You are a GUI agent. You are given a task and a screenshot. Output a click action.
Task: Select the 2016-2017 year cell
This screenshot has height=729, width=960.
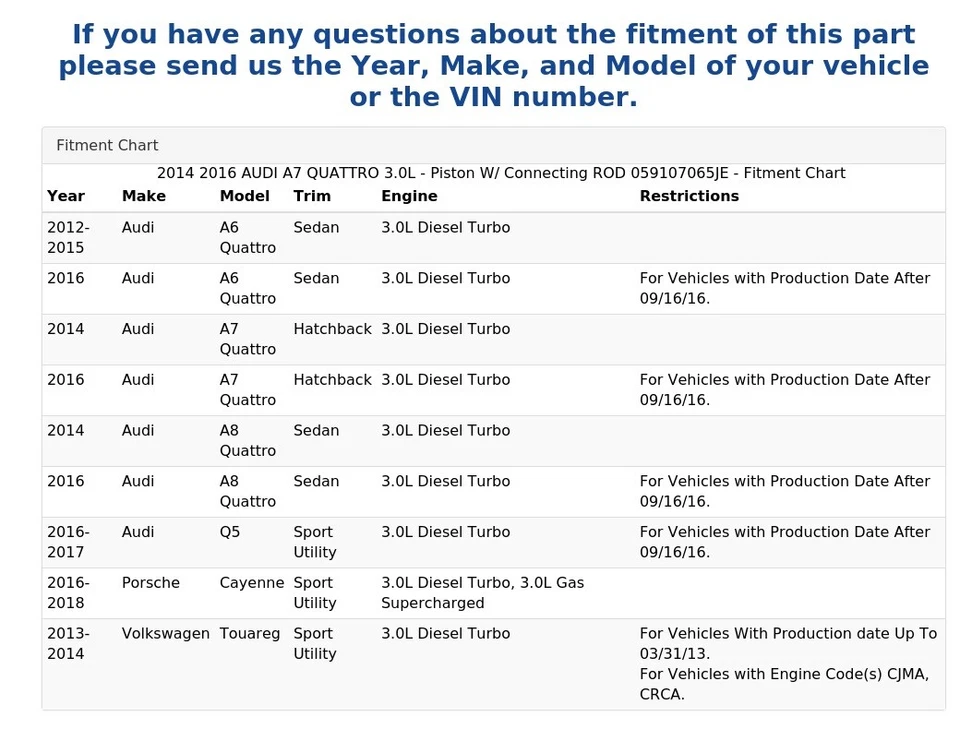tap(68, 541)
